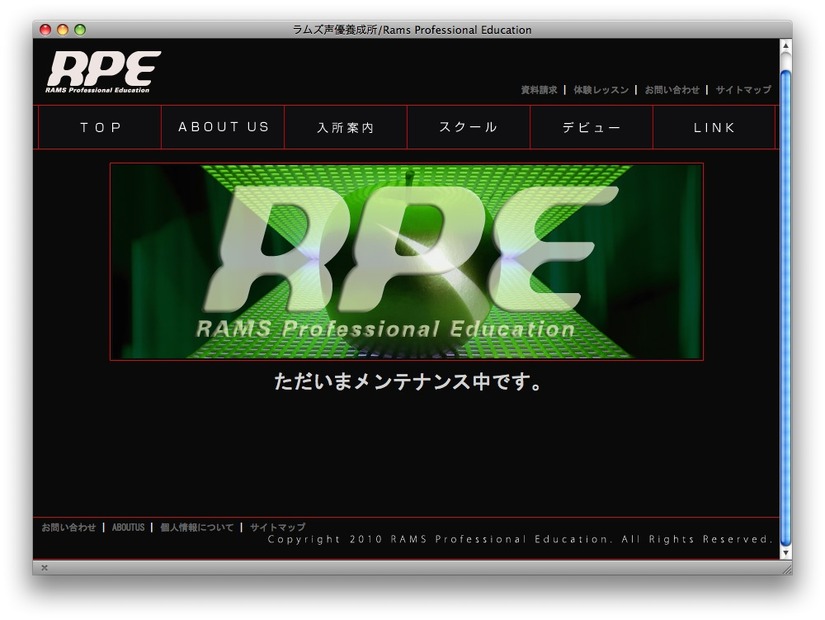Open the footer お問い合わせ link
This screenshot has width=825, height=620.
[68, 527]
